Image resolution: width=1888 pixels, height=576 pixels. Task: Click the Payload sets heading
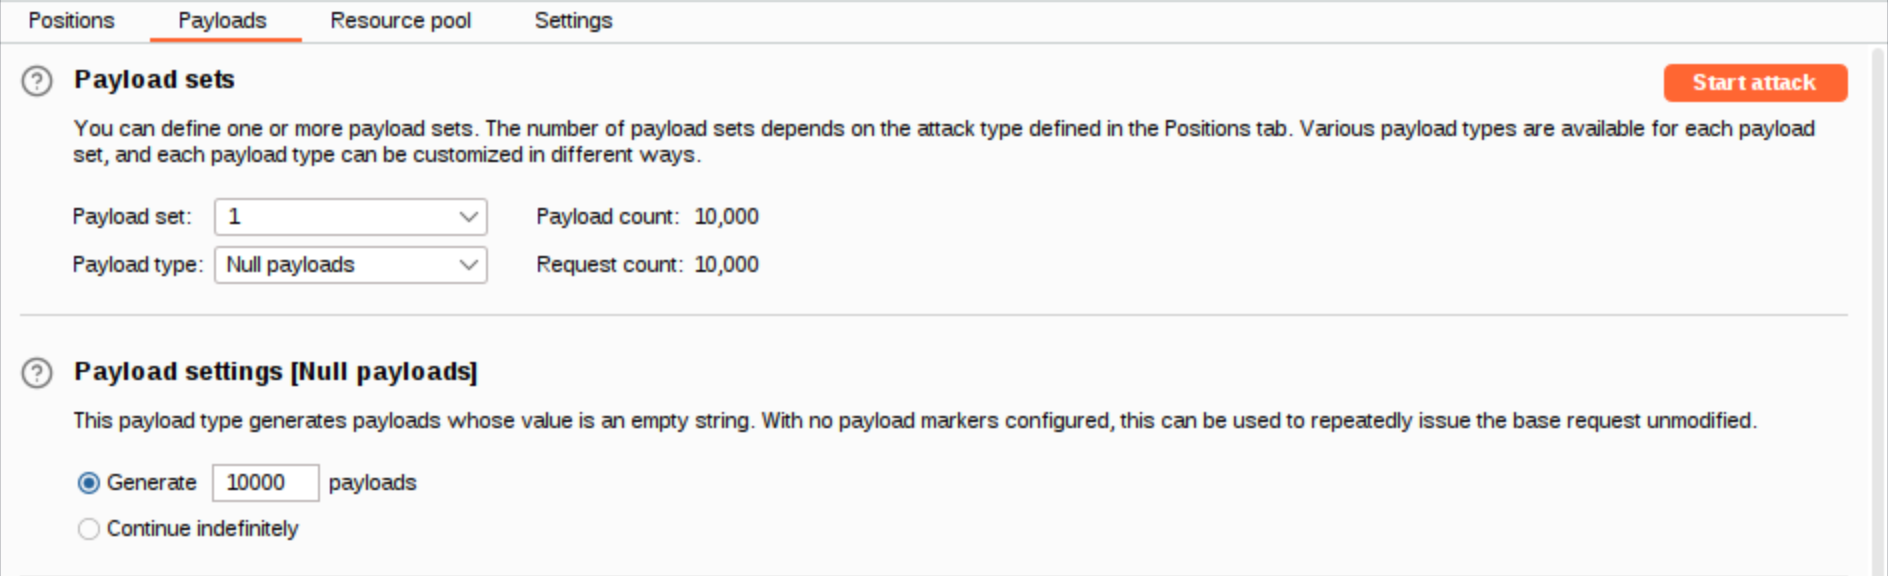point(154,80)
